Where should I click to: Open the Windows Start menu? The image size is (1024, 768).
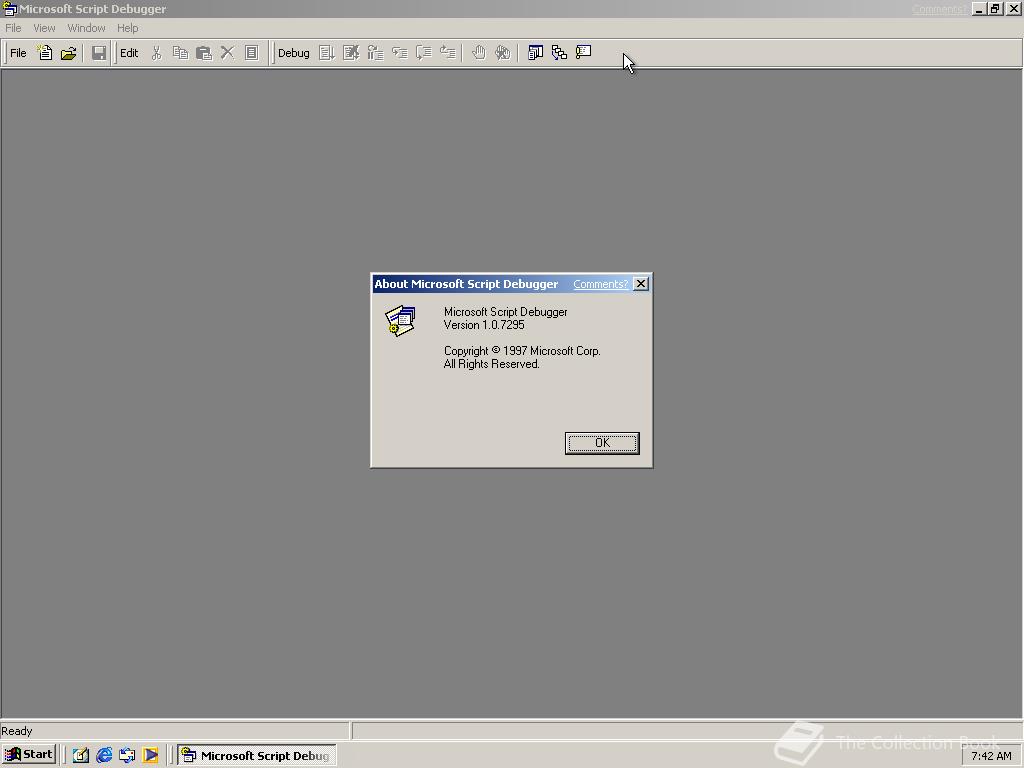(x=29, y=754)
